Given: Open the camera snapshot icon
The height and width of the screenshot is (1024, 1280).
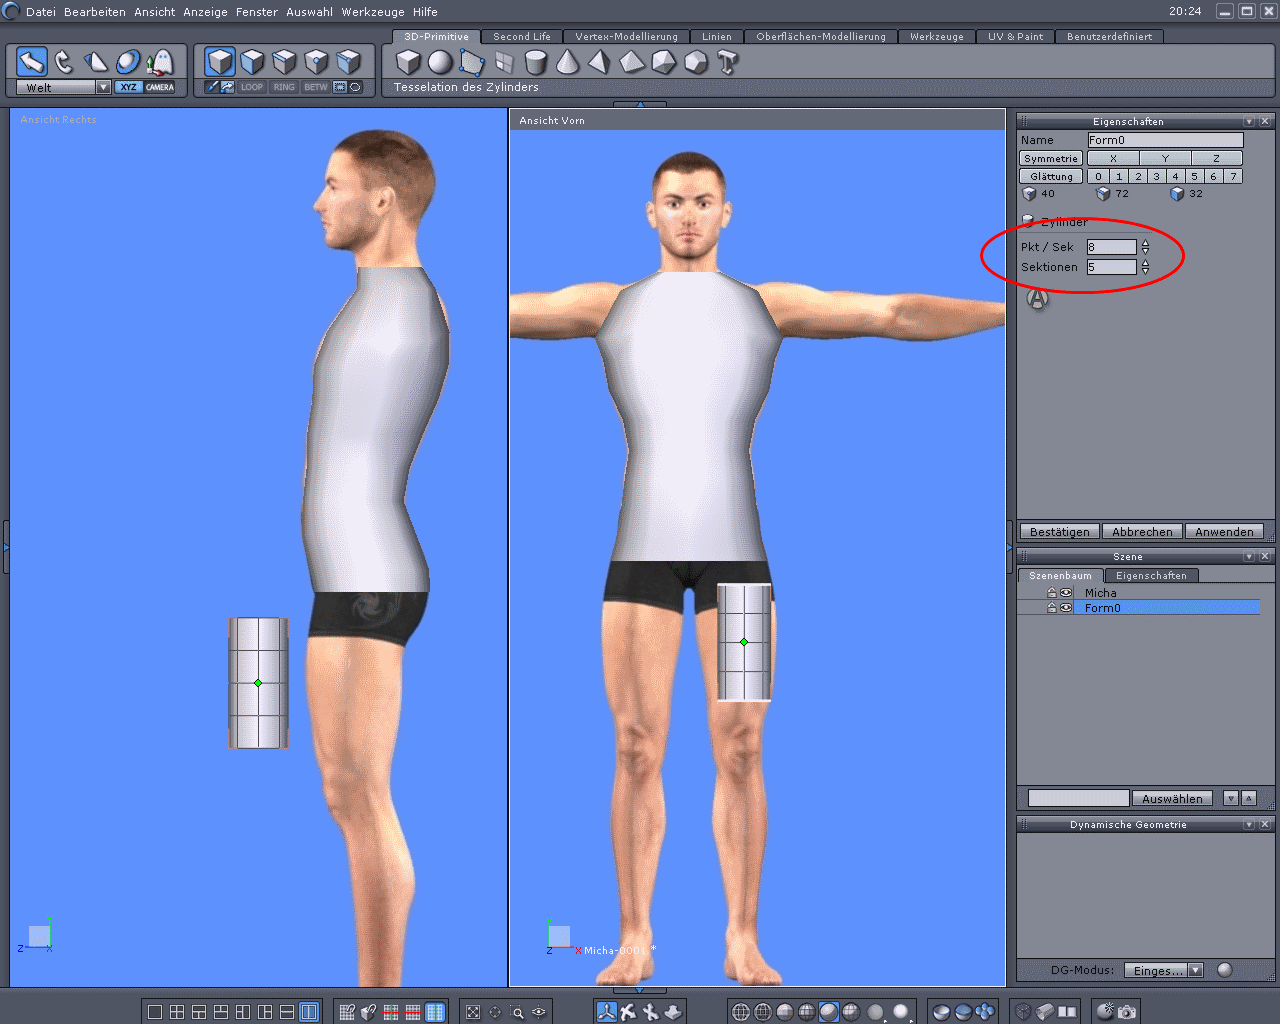Looking at the screenshot, I should 1127,1012.
